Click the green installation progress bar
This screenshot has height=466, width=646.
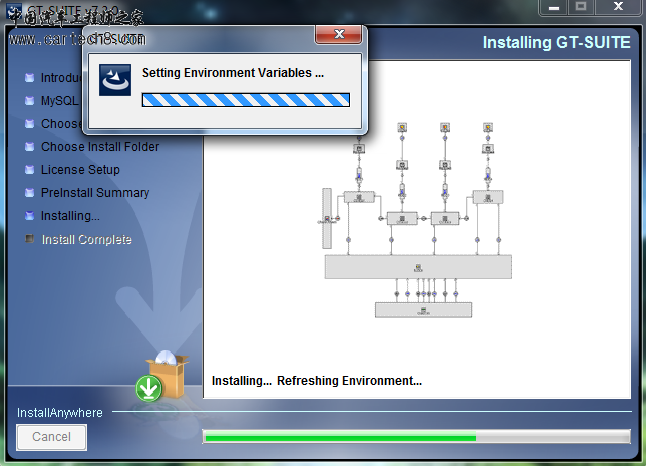(x=416, y=437)
